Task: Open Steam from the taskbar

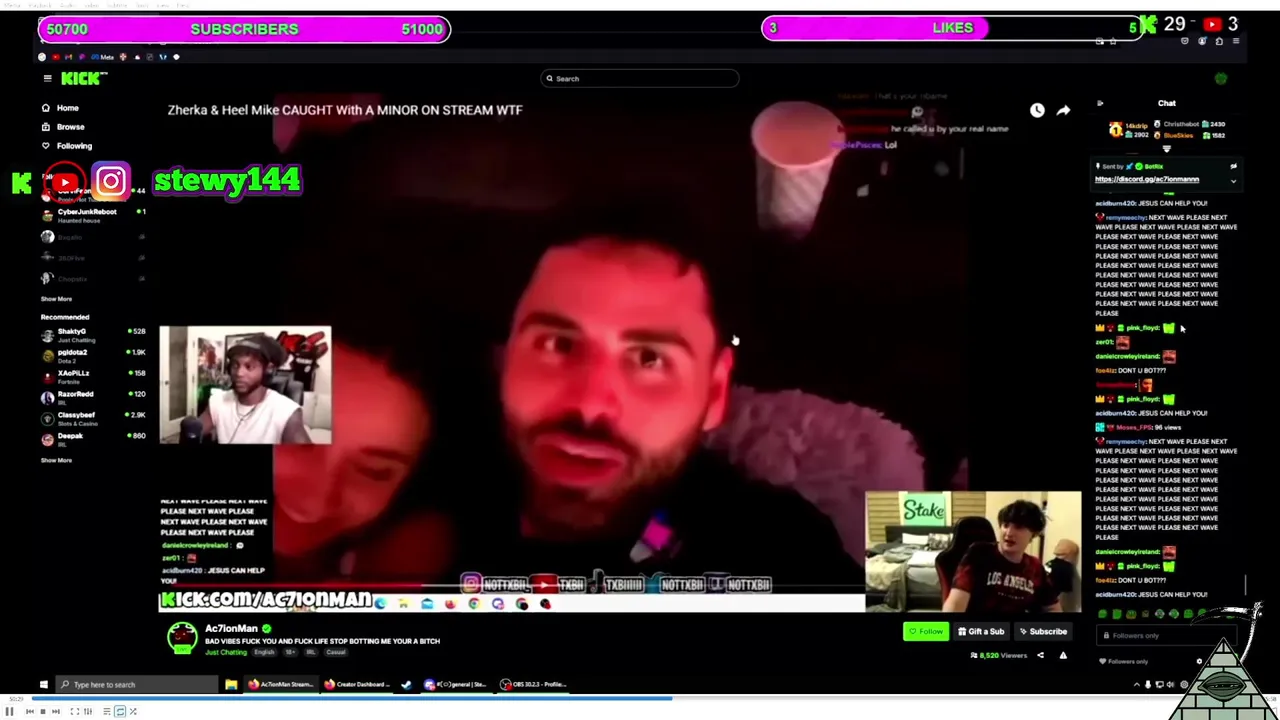Action: 406,685
